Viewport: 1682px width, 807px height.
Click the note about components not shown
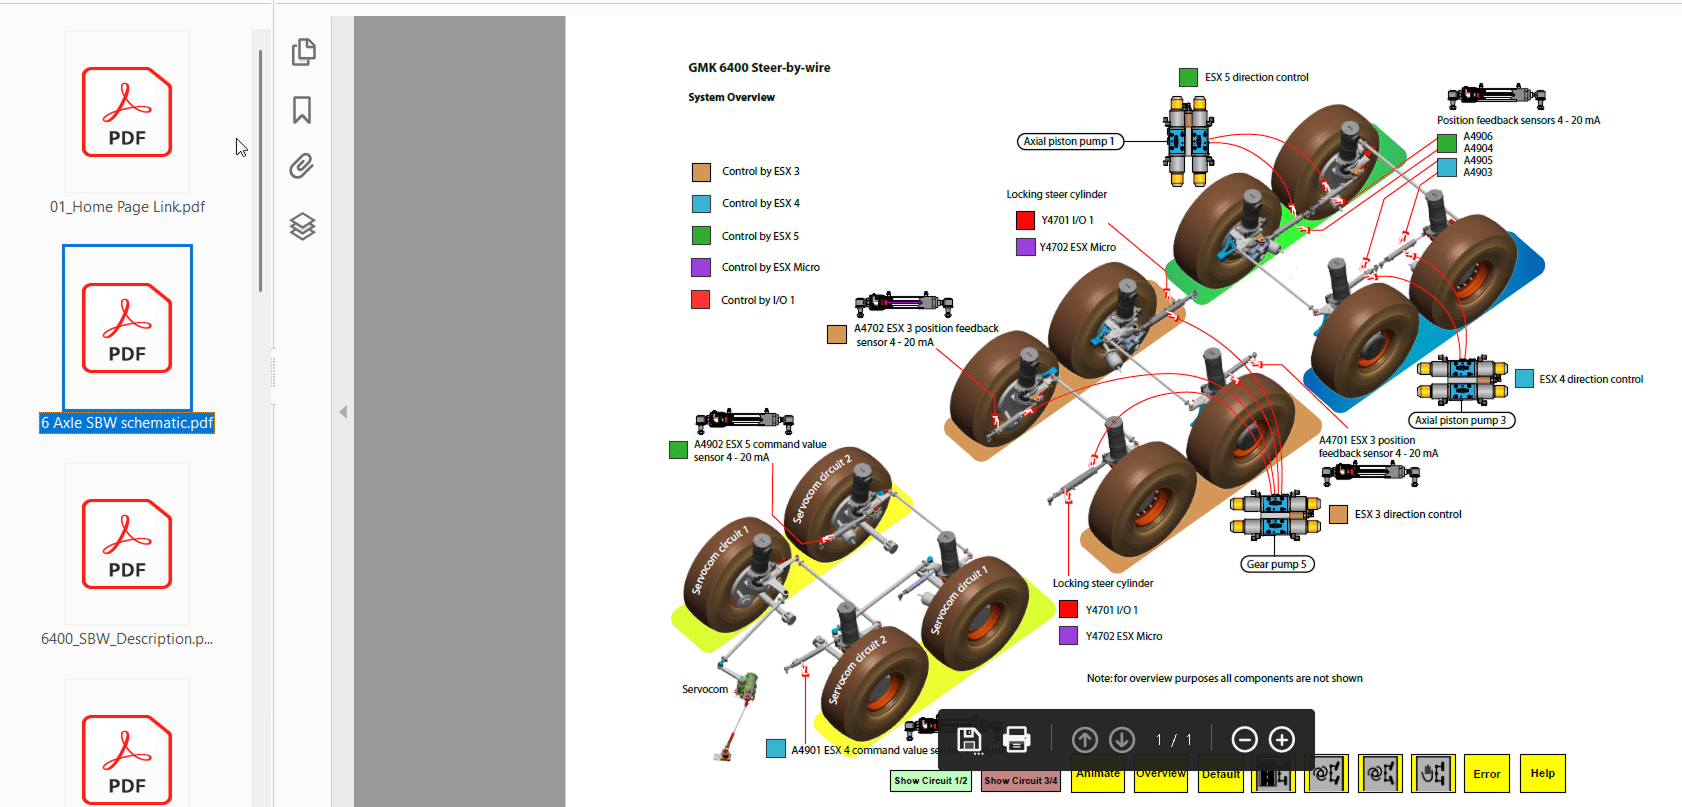click(1225, 678)
